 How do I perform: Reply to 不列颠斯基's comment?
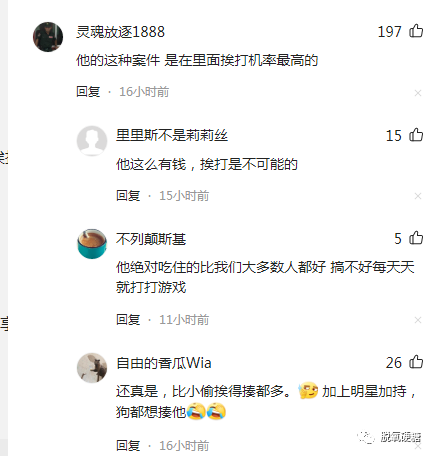[128, 320]
